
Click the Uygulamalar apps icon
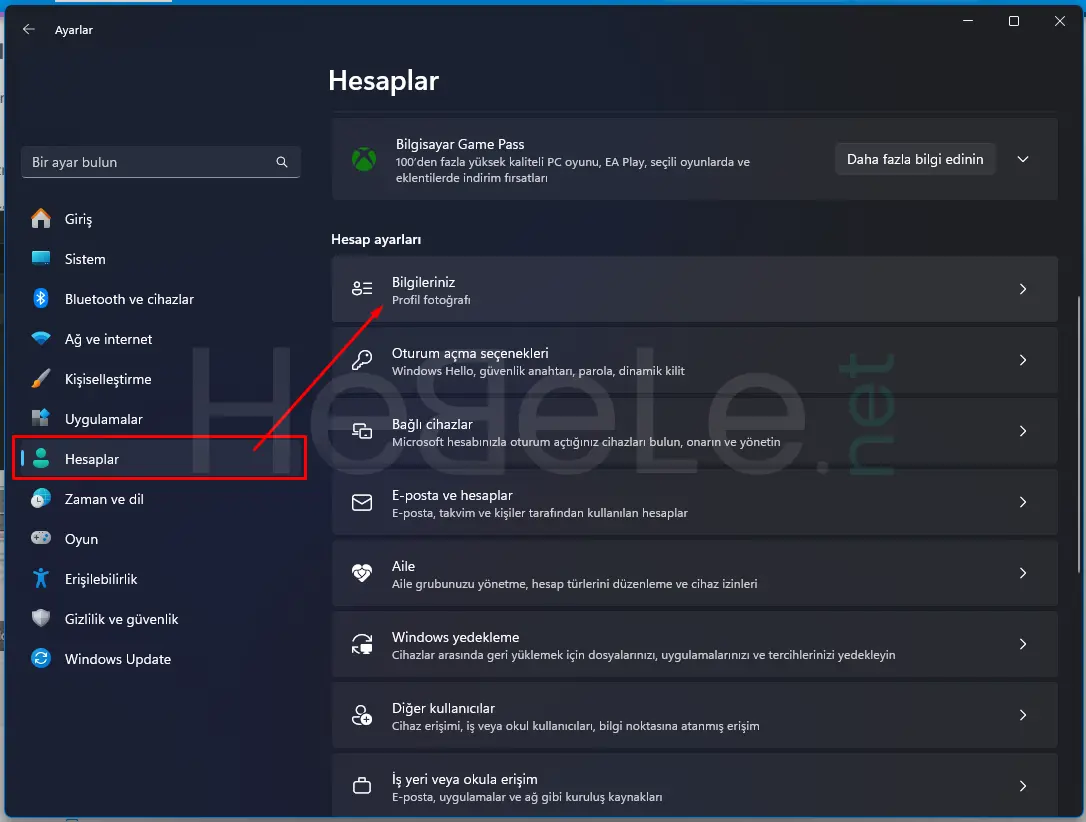click(41, 418)
